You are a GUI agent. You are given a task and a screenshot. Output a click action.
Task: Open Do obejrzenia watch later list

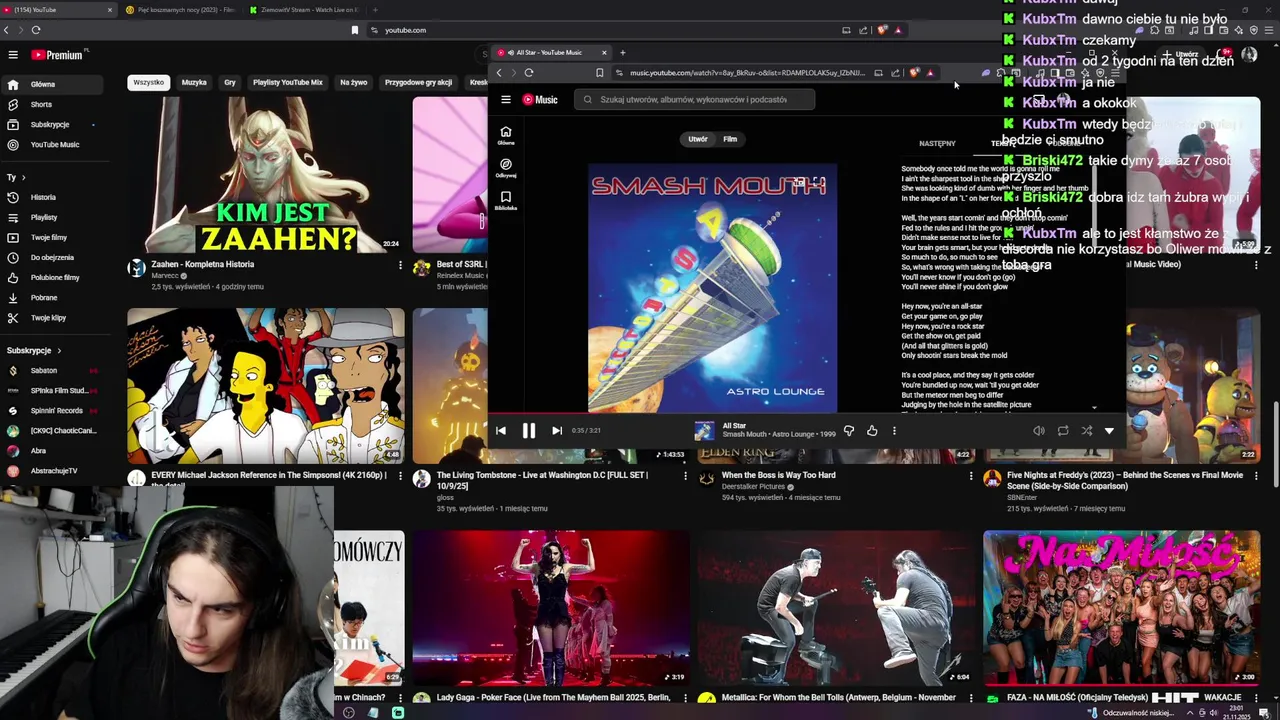(52, 257)
